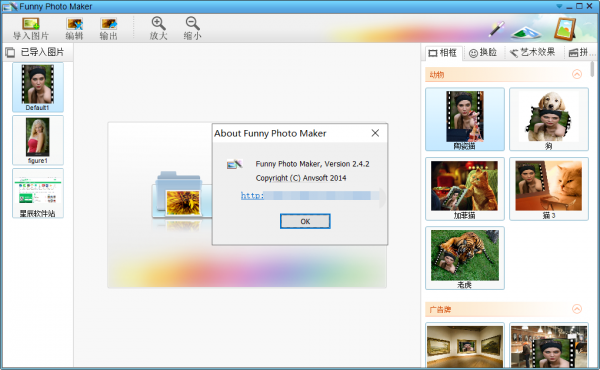Screen dimensions: 600x370
Task: Open the 编辑 edit tool
Action: click(74, 28)
